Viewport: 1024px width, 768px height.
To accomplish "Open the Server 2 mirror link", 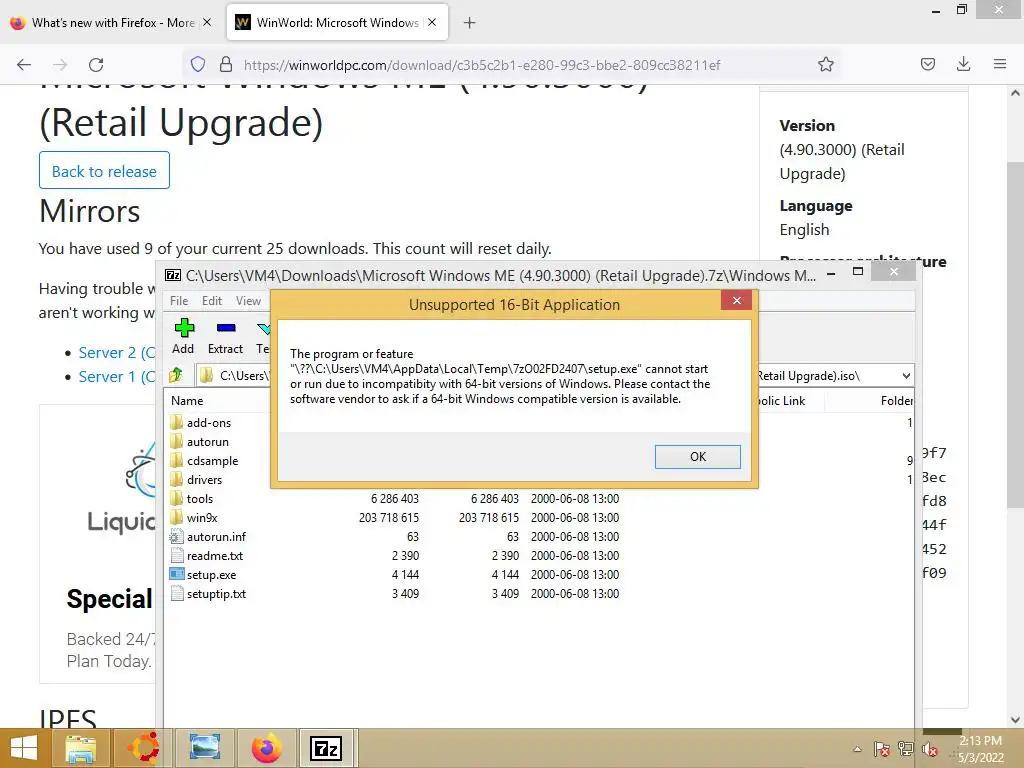I will [117, 353].
